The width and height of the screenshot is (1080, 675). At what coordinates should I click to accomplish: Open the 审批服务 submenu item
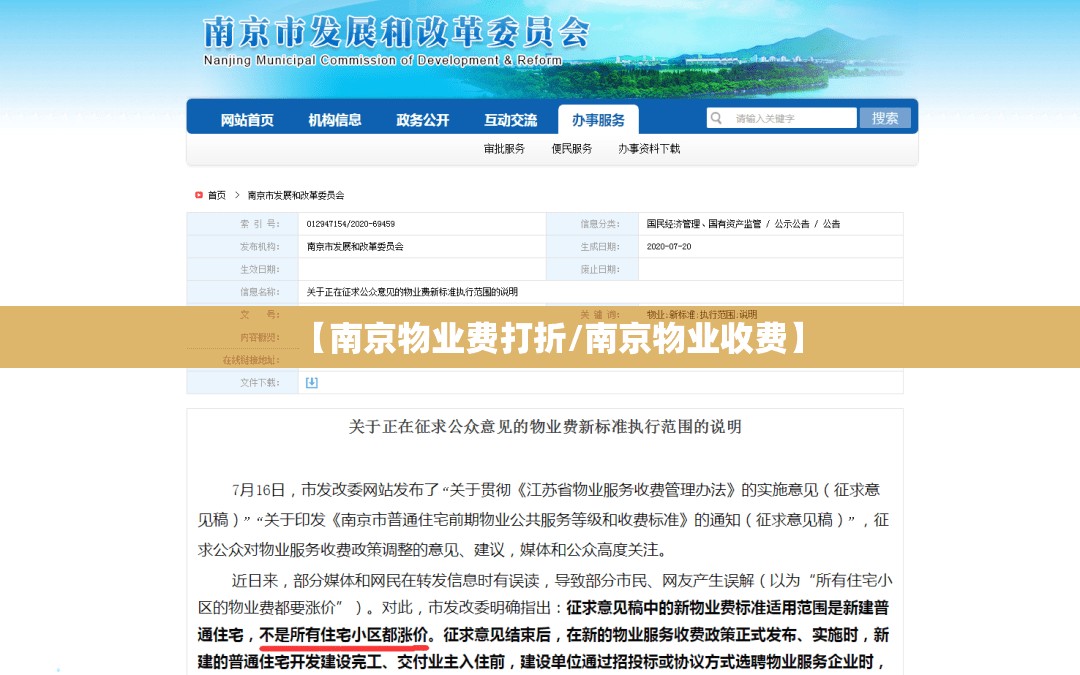pos(504,149)
